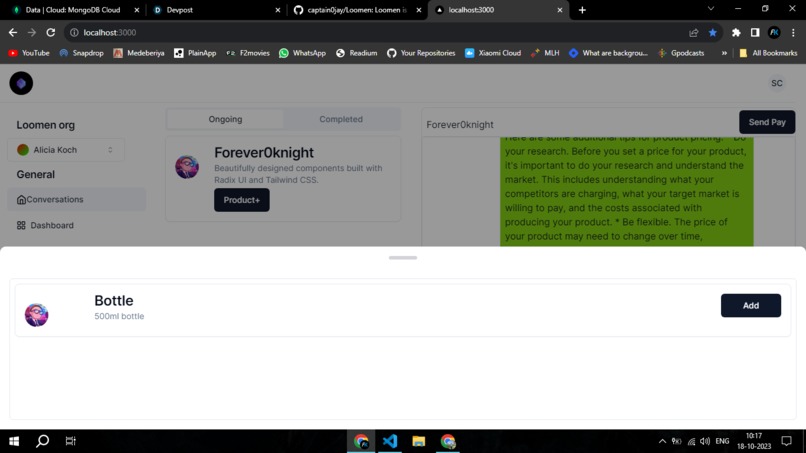The width and height of the screenshot is (806, 453).
Task: Open Dashboard in the sidebar
Action: (x=77, y=225)
